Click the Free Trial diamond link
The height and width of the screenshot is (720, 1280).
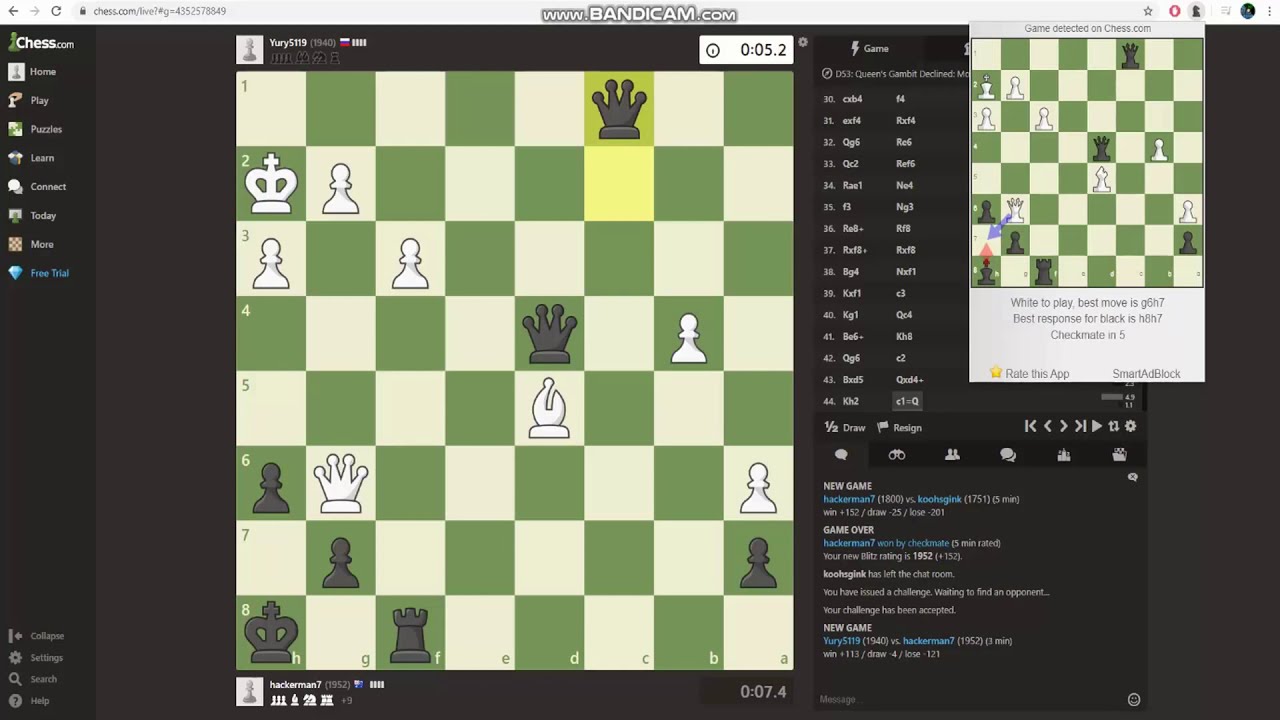click(39, 273)
